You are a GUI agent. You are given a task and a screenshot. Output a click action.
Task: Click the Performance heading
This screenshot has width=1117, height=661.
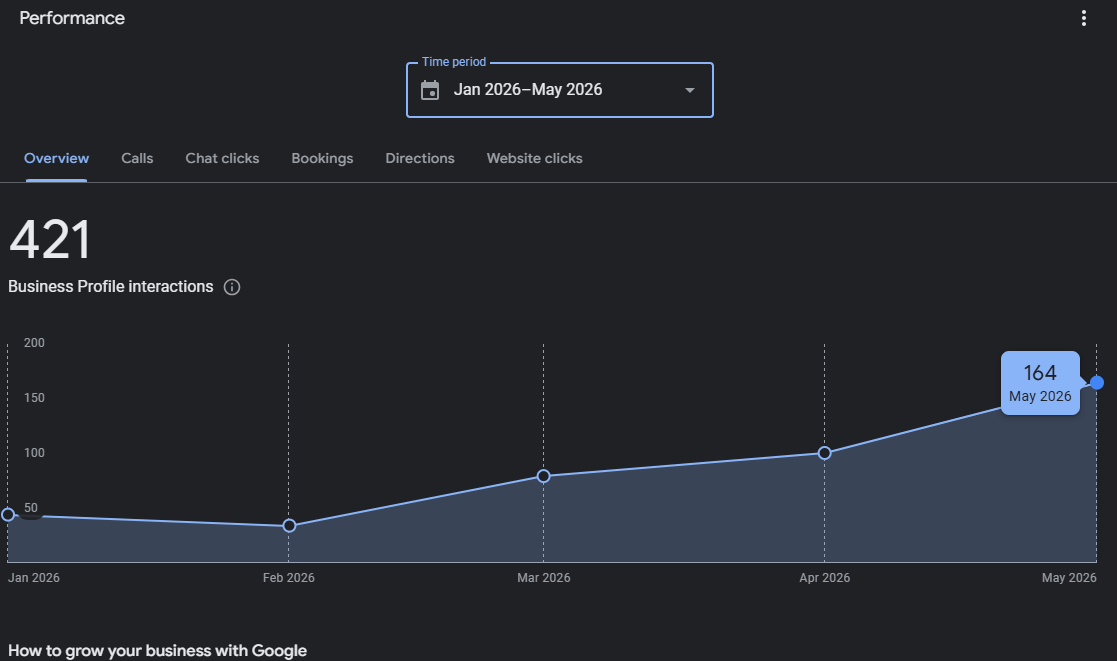click(x=72, y=18)
